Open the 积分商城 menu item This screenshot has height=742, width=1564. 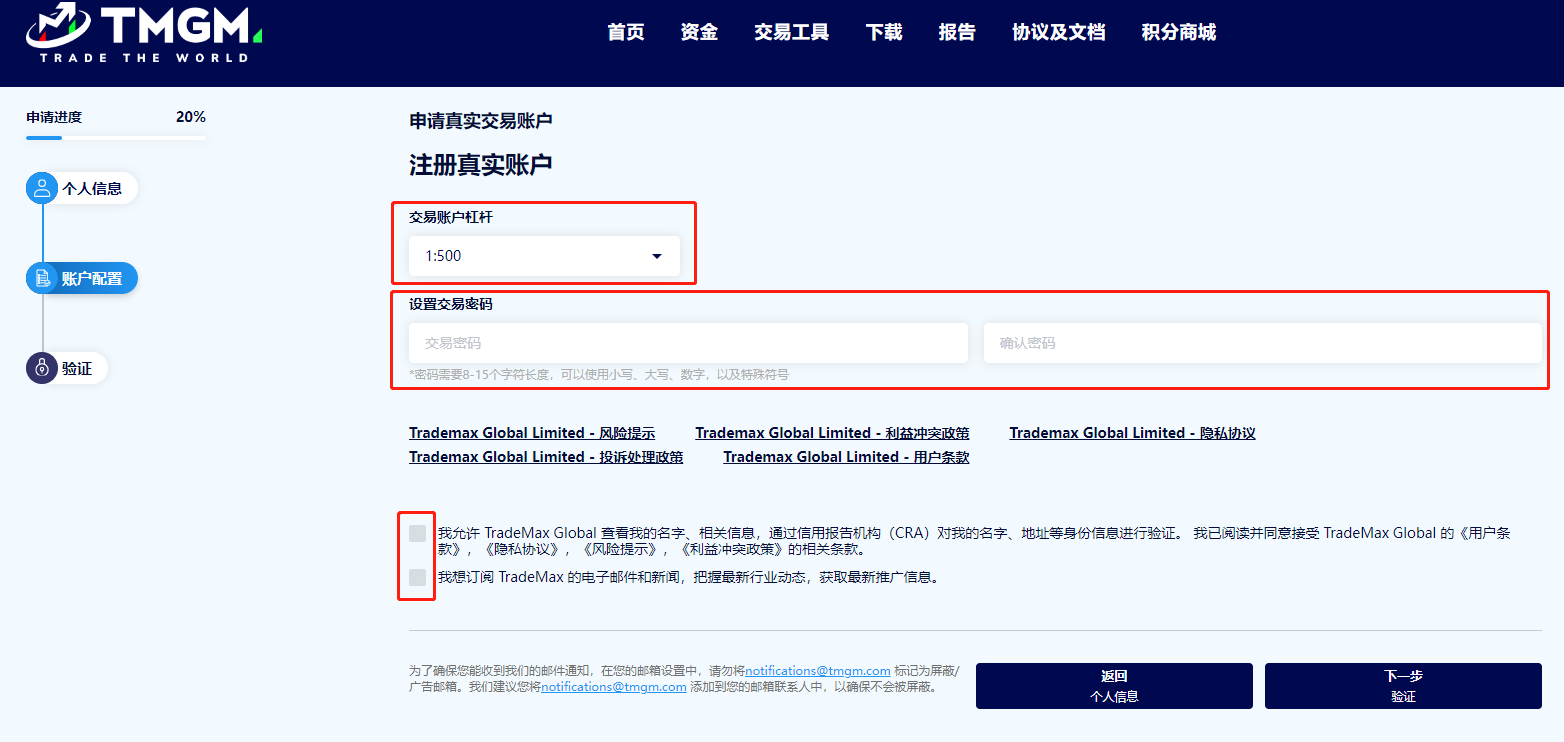coord(1179,32)
